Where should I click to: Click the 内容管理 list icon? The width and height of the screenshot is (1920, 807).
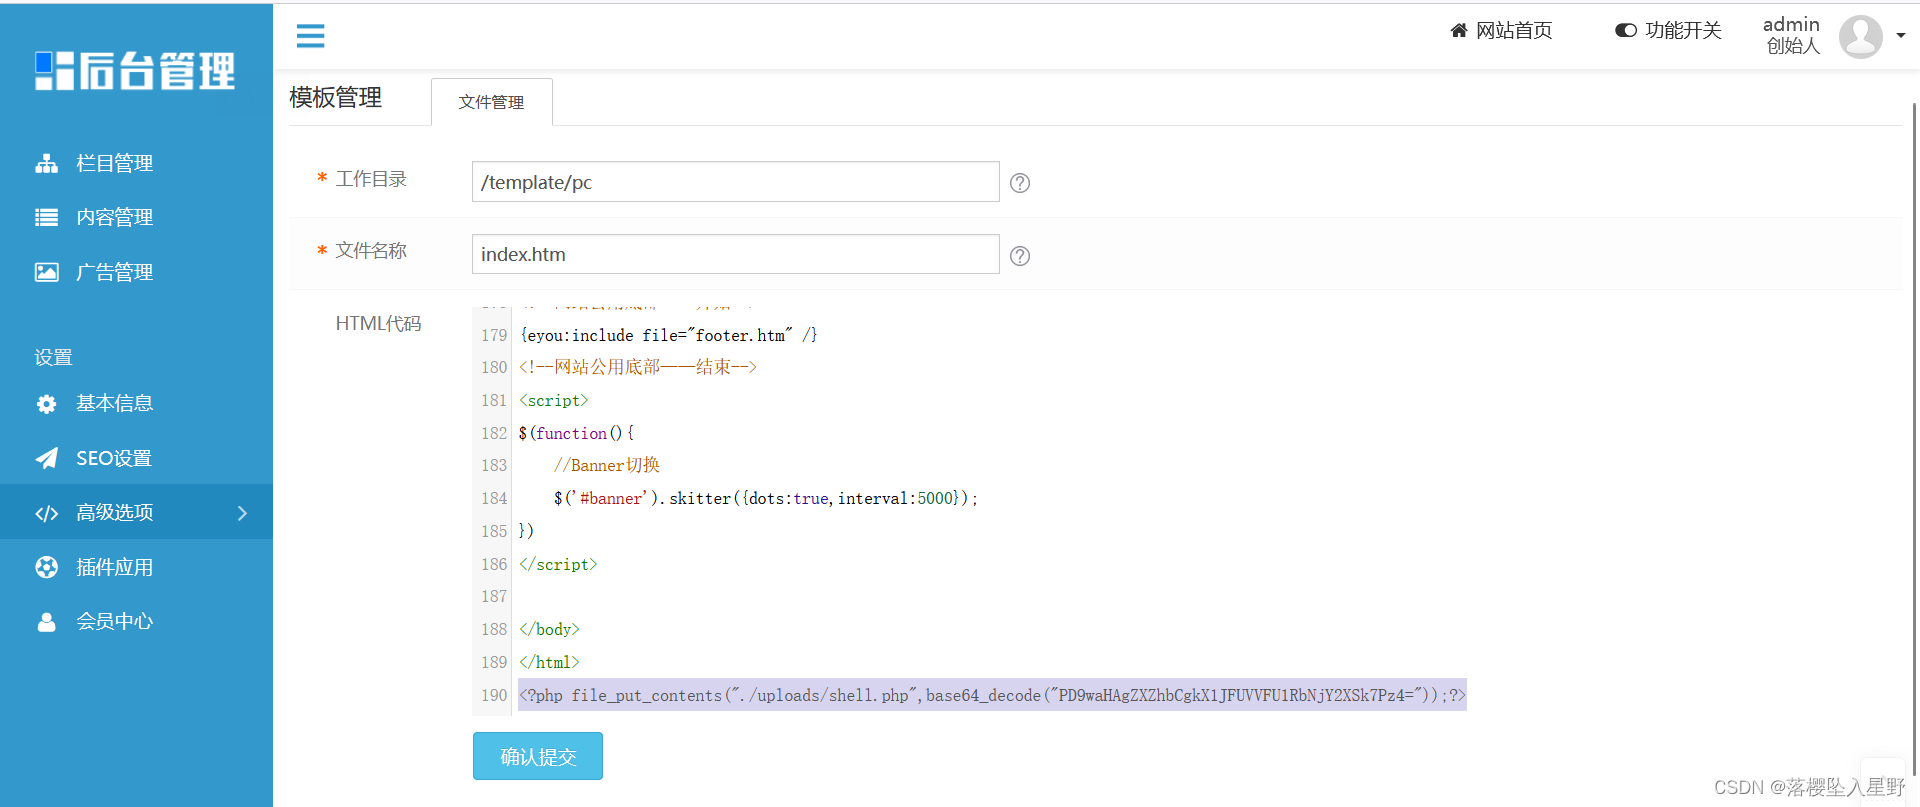[47, 217]
